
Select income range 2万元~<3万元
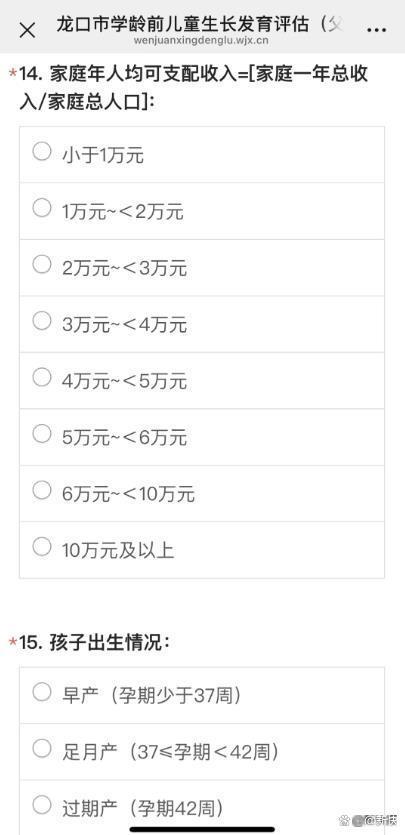pyautogui.click(x=202, y=267)
